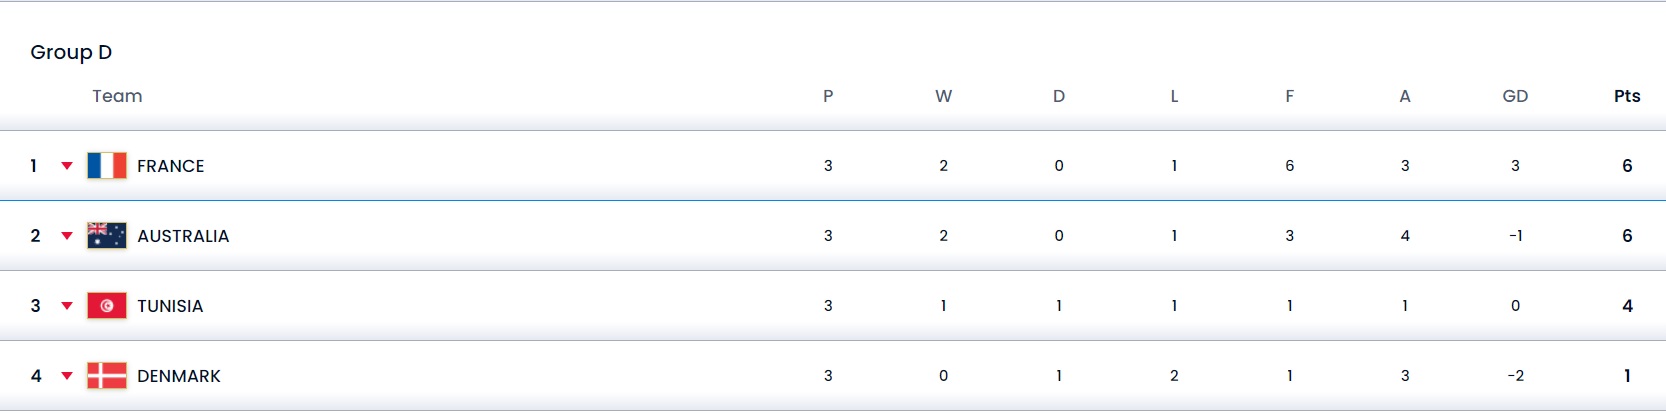Click the Australia flag icon
Image resolution: width=1666 pixels, height=414 pixels.
107,236
